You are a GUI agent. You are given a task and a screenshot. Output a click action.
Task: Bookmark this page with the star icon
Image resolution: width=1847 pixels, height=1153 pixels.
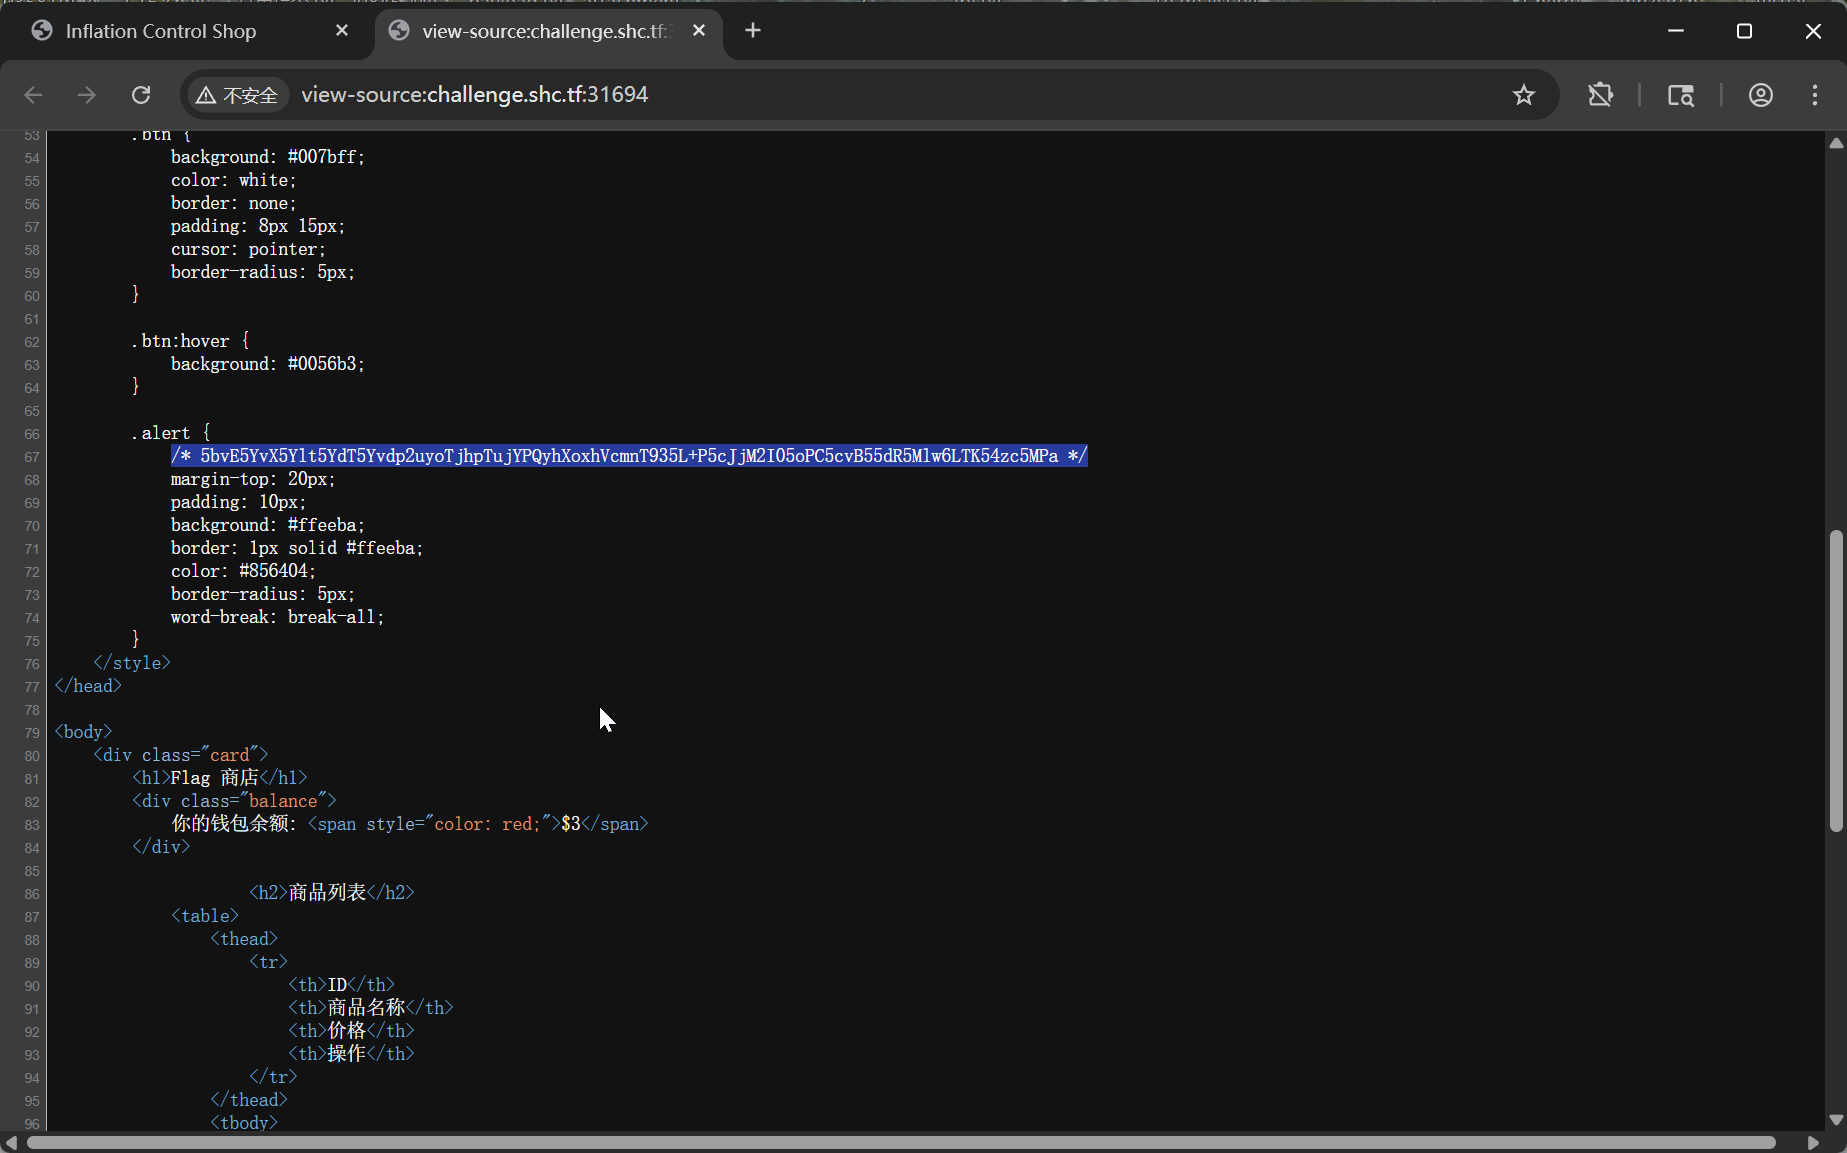point(1523,95)
